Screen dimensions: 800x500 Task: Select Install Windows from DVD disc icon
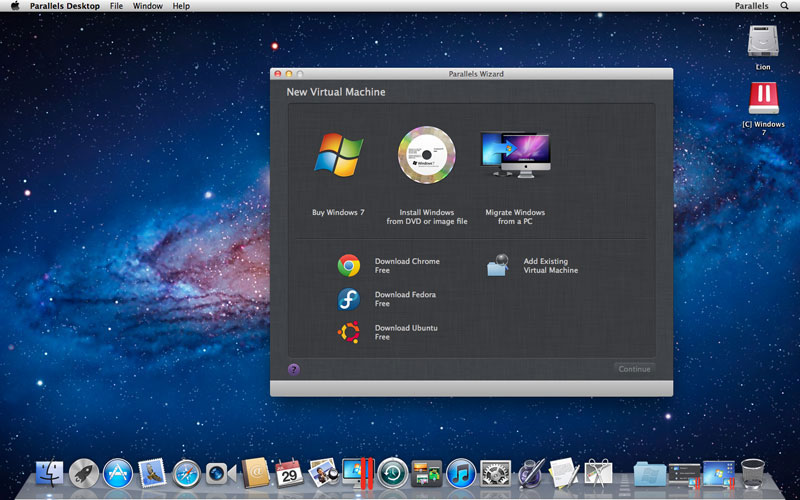coord(427,156)
